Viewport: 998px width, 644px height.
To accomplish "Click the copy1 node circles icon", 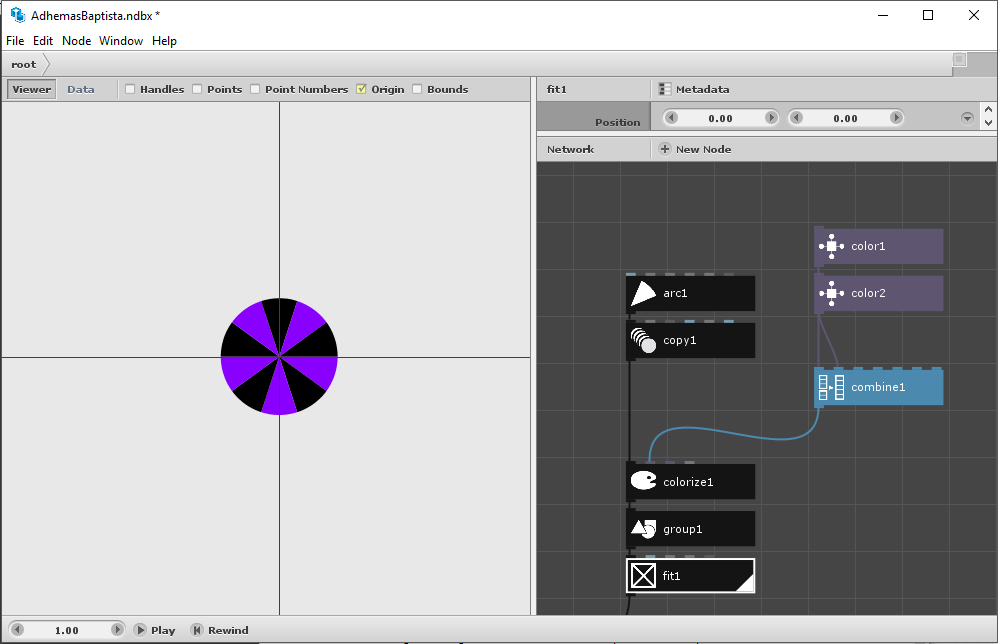I will coord(643,340).
